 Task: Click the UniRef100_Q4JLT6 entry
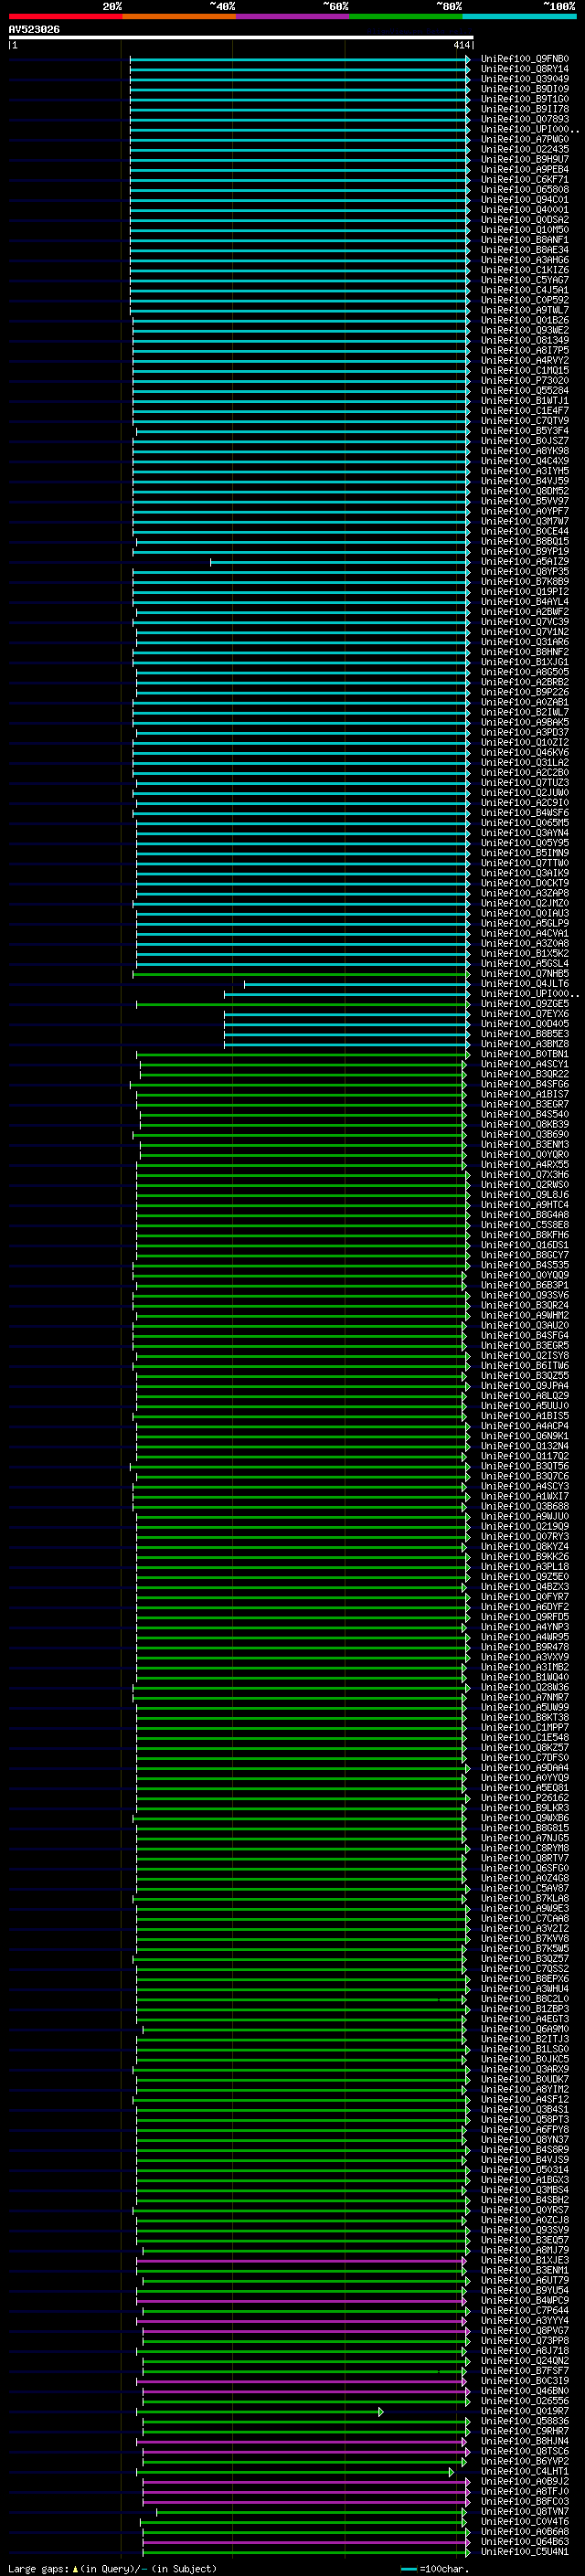pos(524,983)
